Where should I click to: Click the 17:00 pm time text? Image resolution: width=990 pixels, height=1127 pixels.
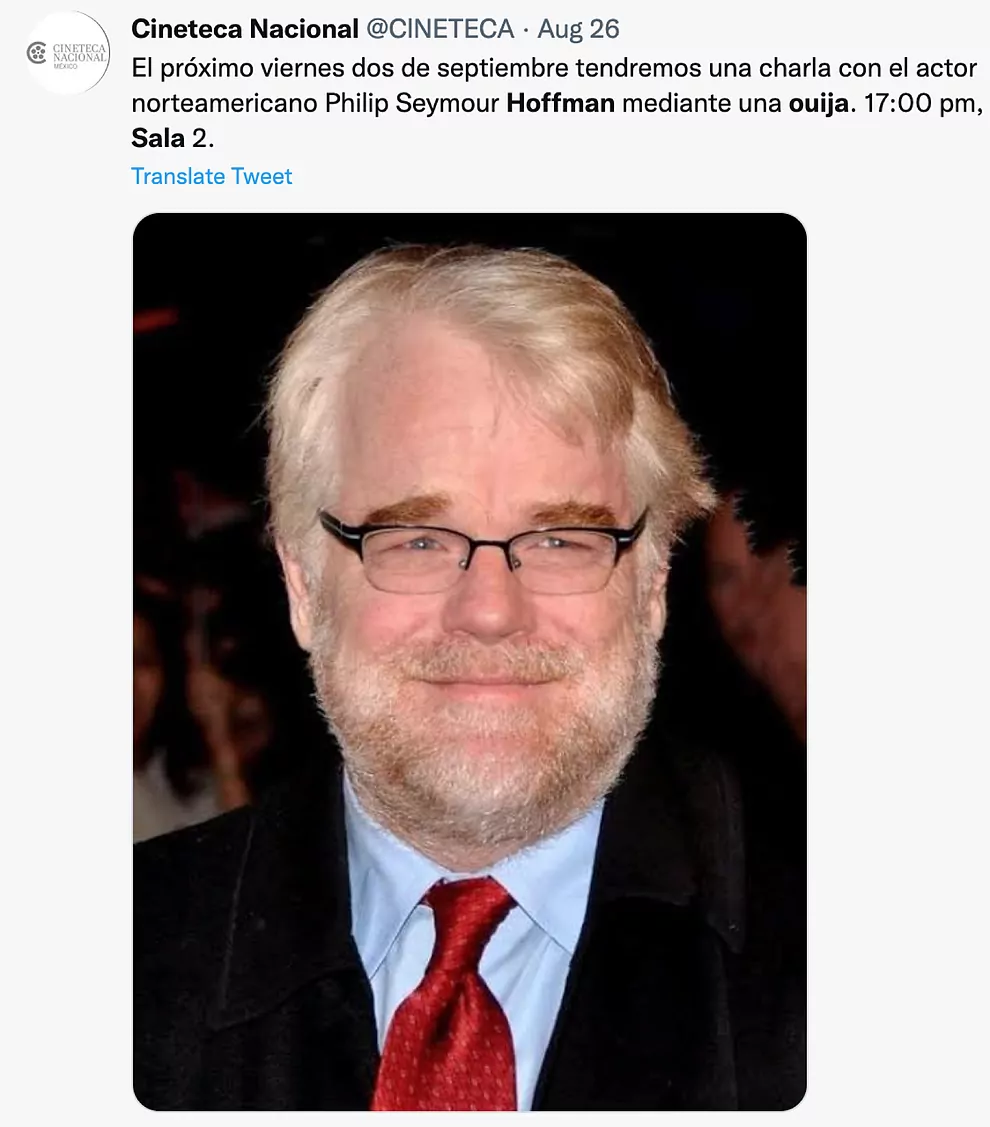point(922,104)
